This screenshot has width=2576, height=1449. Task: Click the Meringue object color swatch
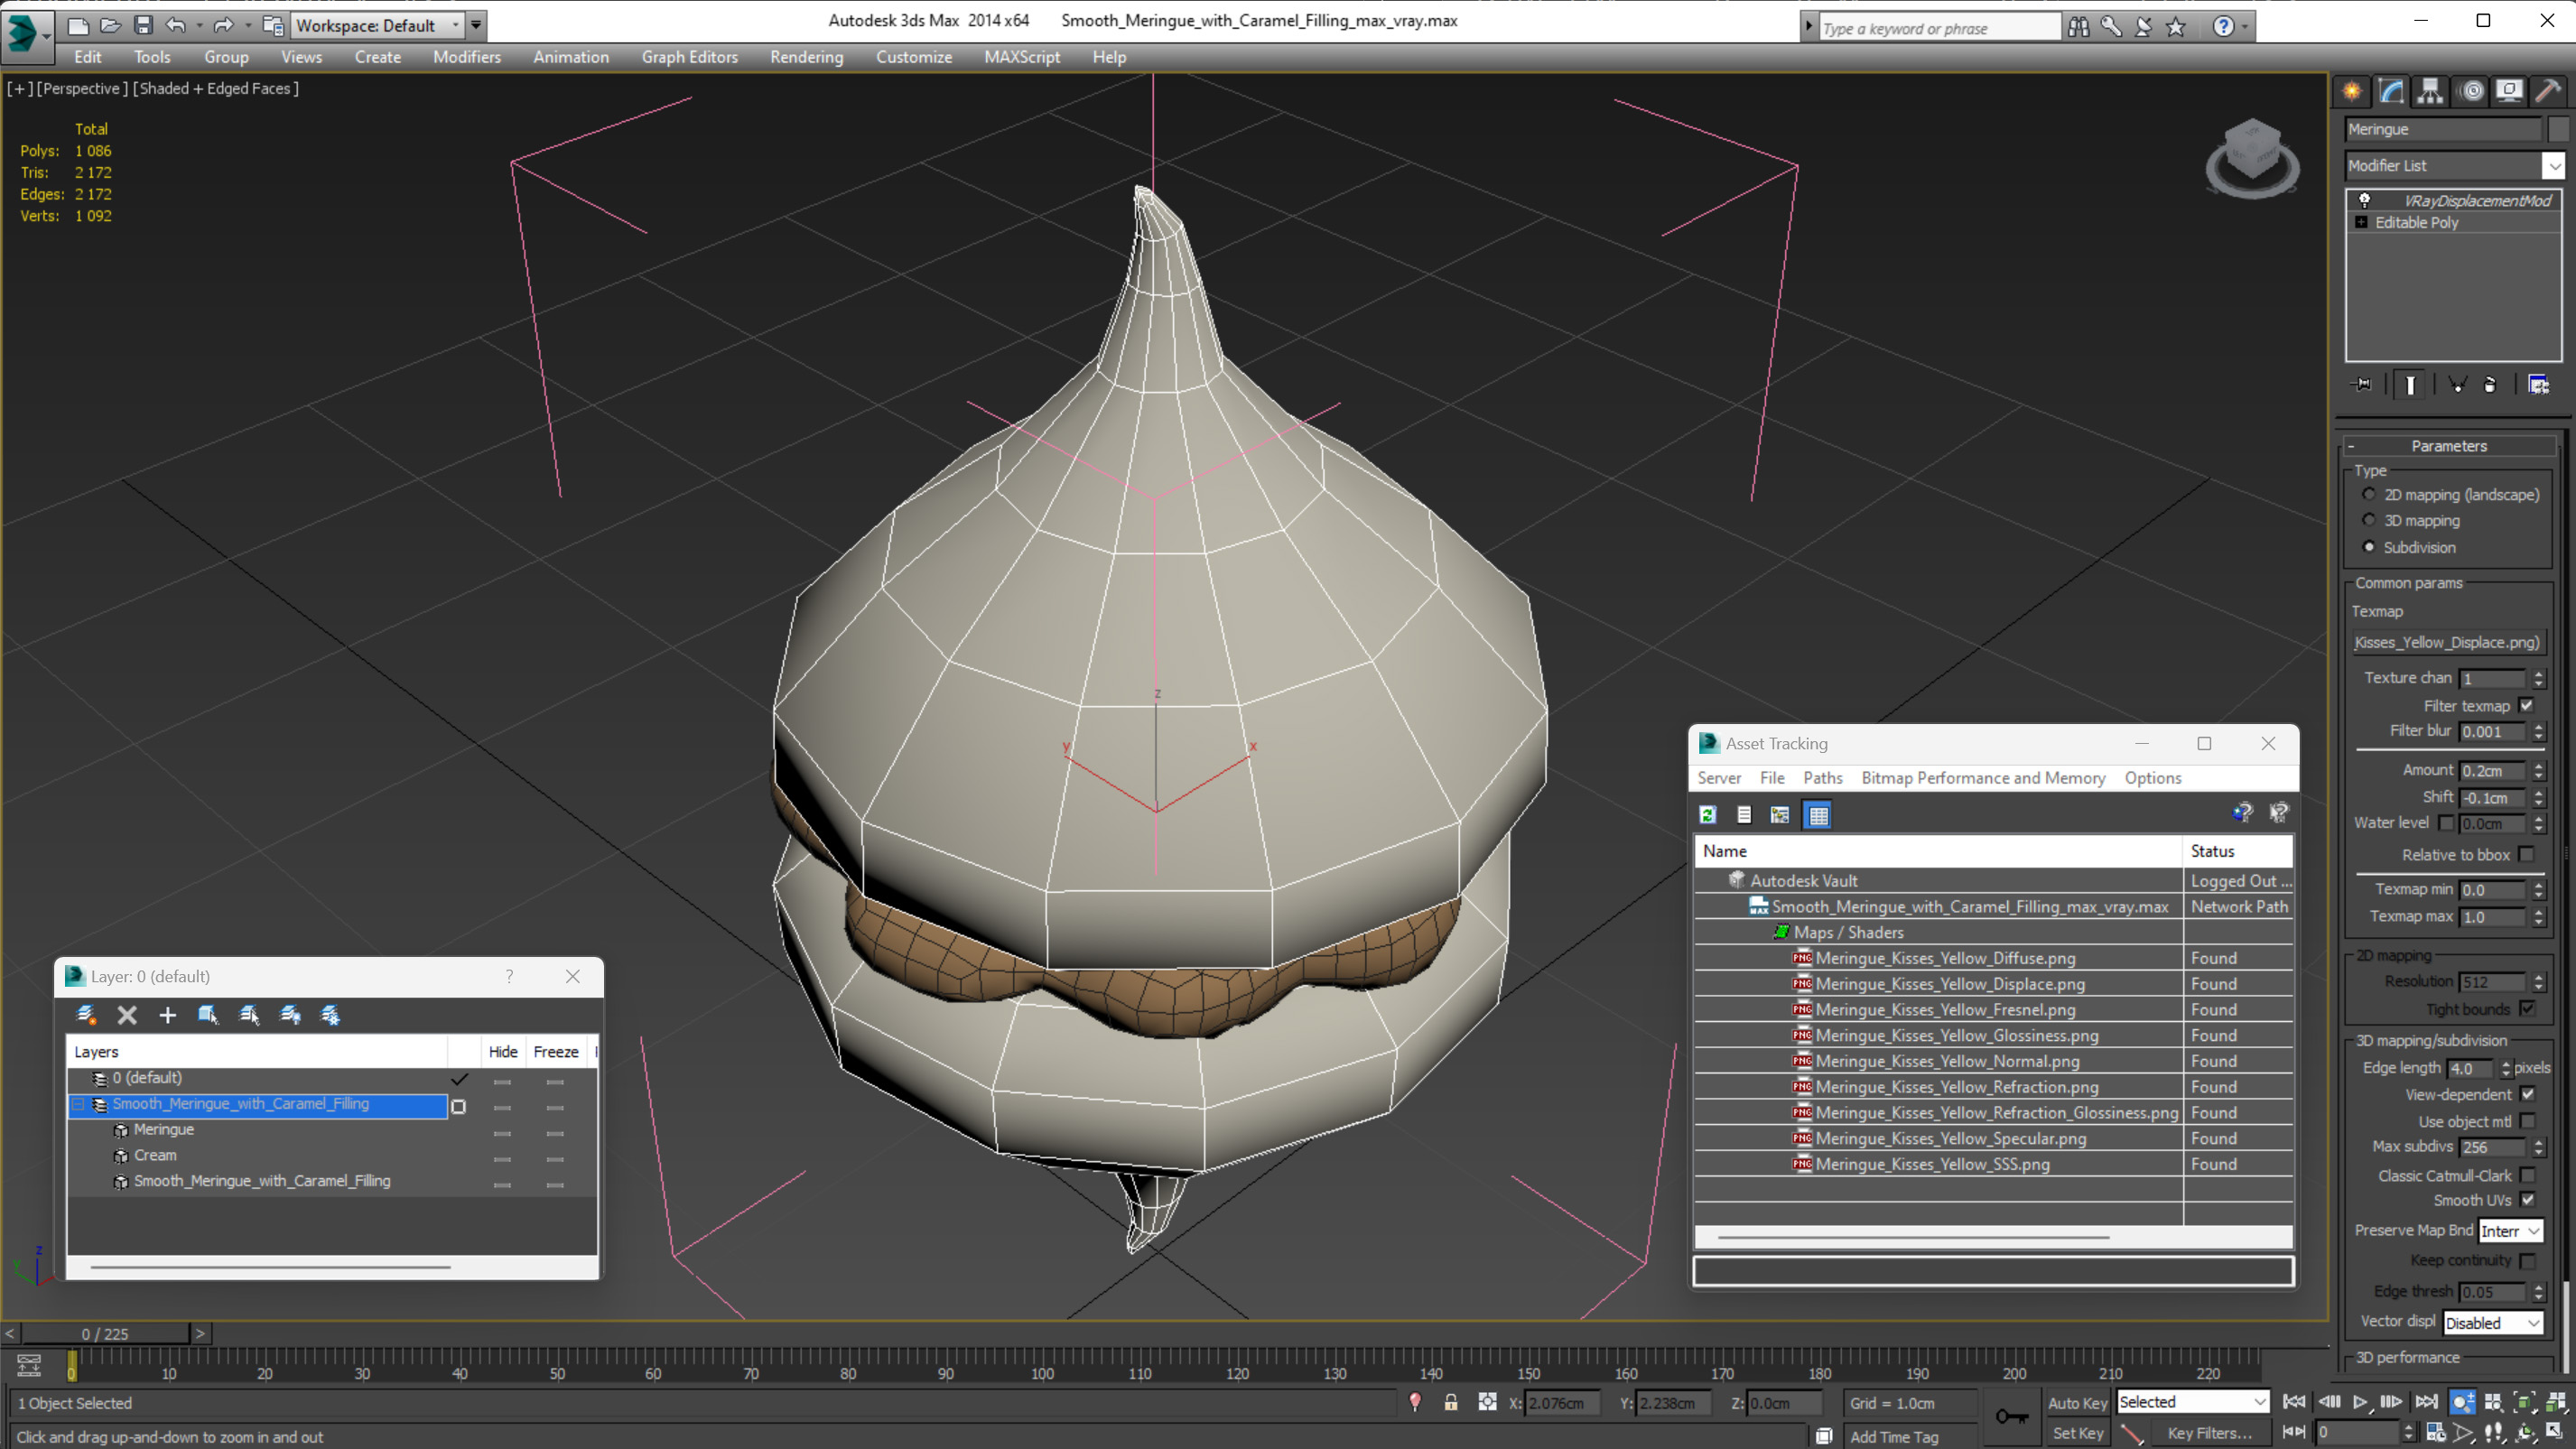point(2557,129)
